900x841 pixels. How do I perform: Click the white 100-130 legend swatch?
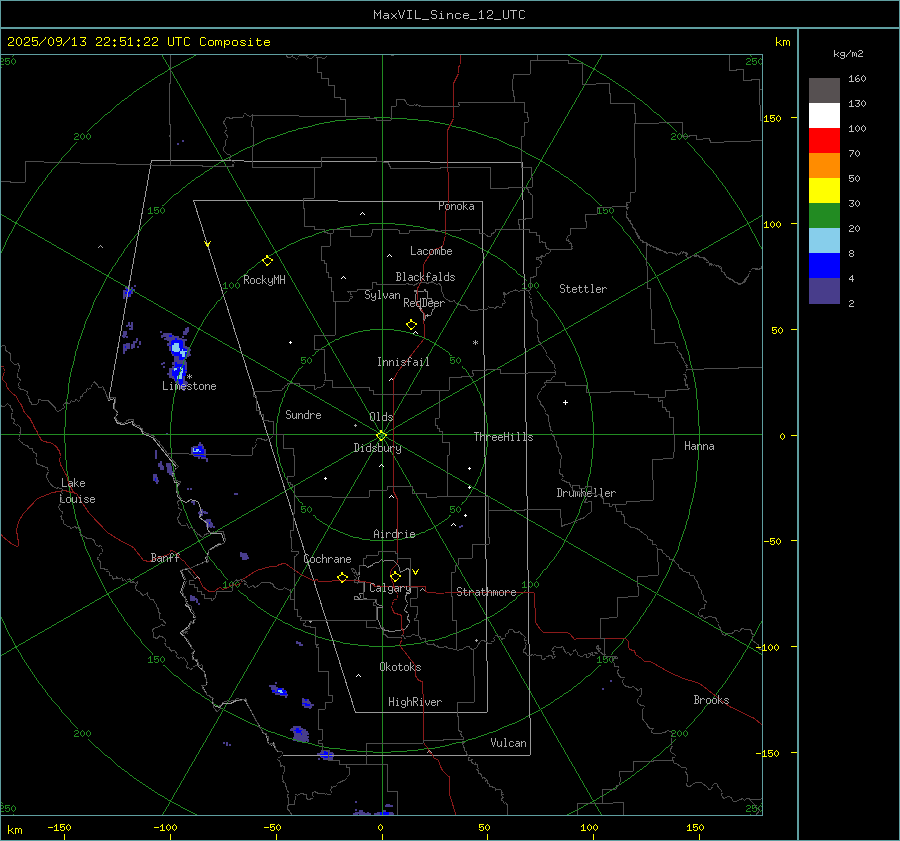pyautogui.click(x=824, y=115)
